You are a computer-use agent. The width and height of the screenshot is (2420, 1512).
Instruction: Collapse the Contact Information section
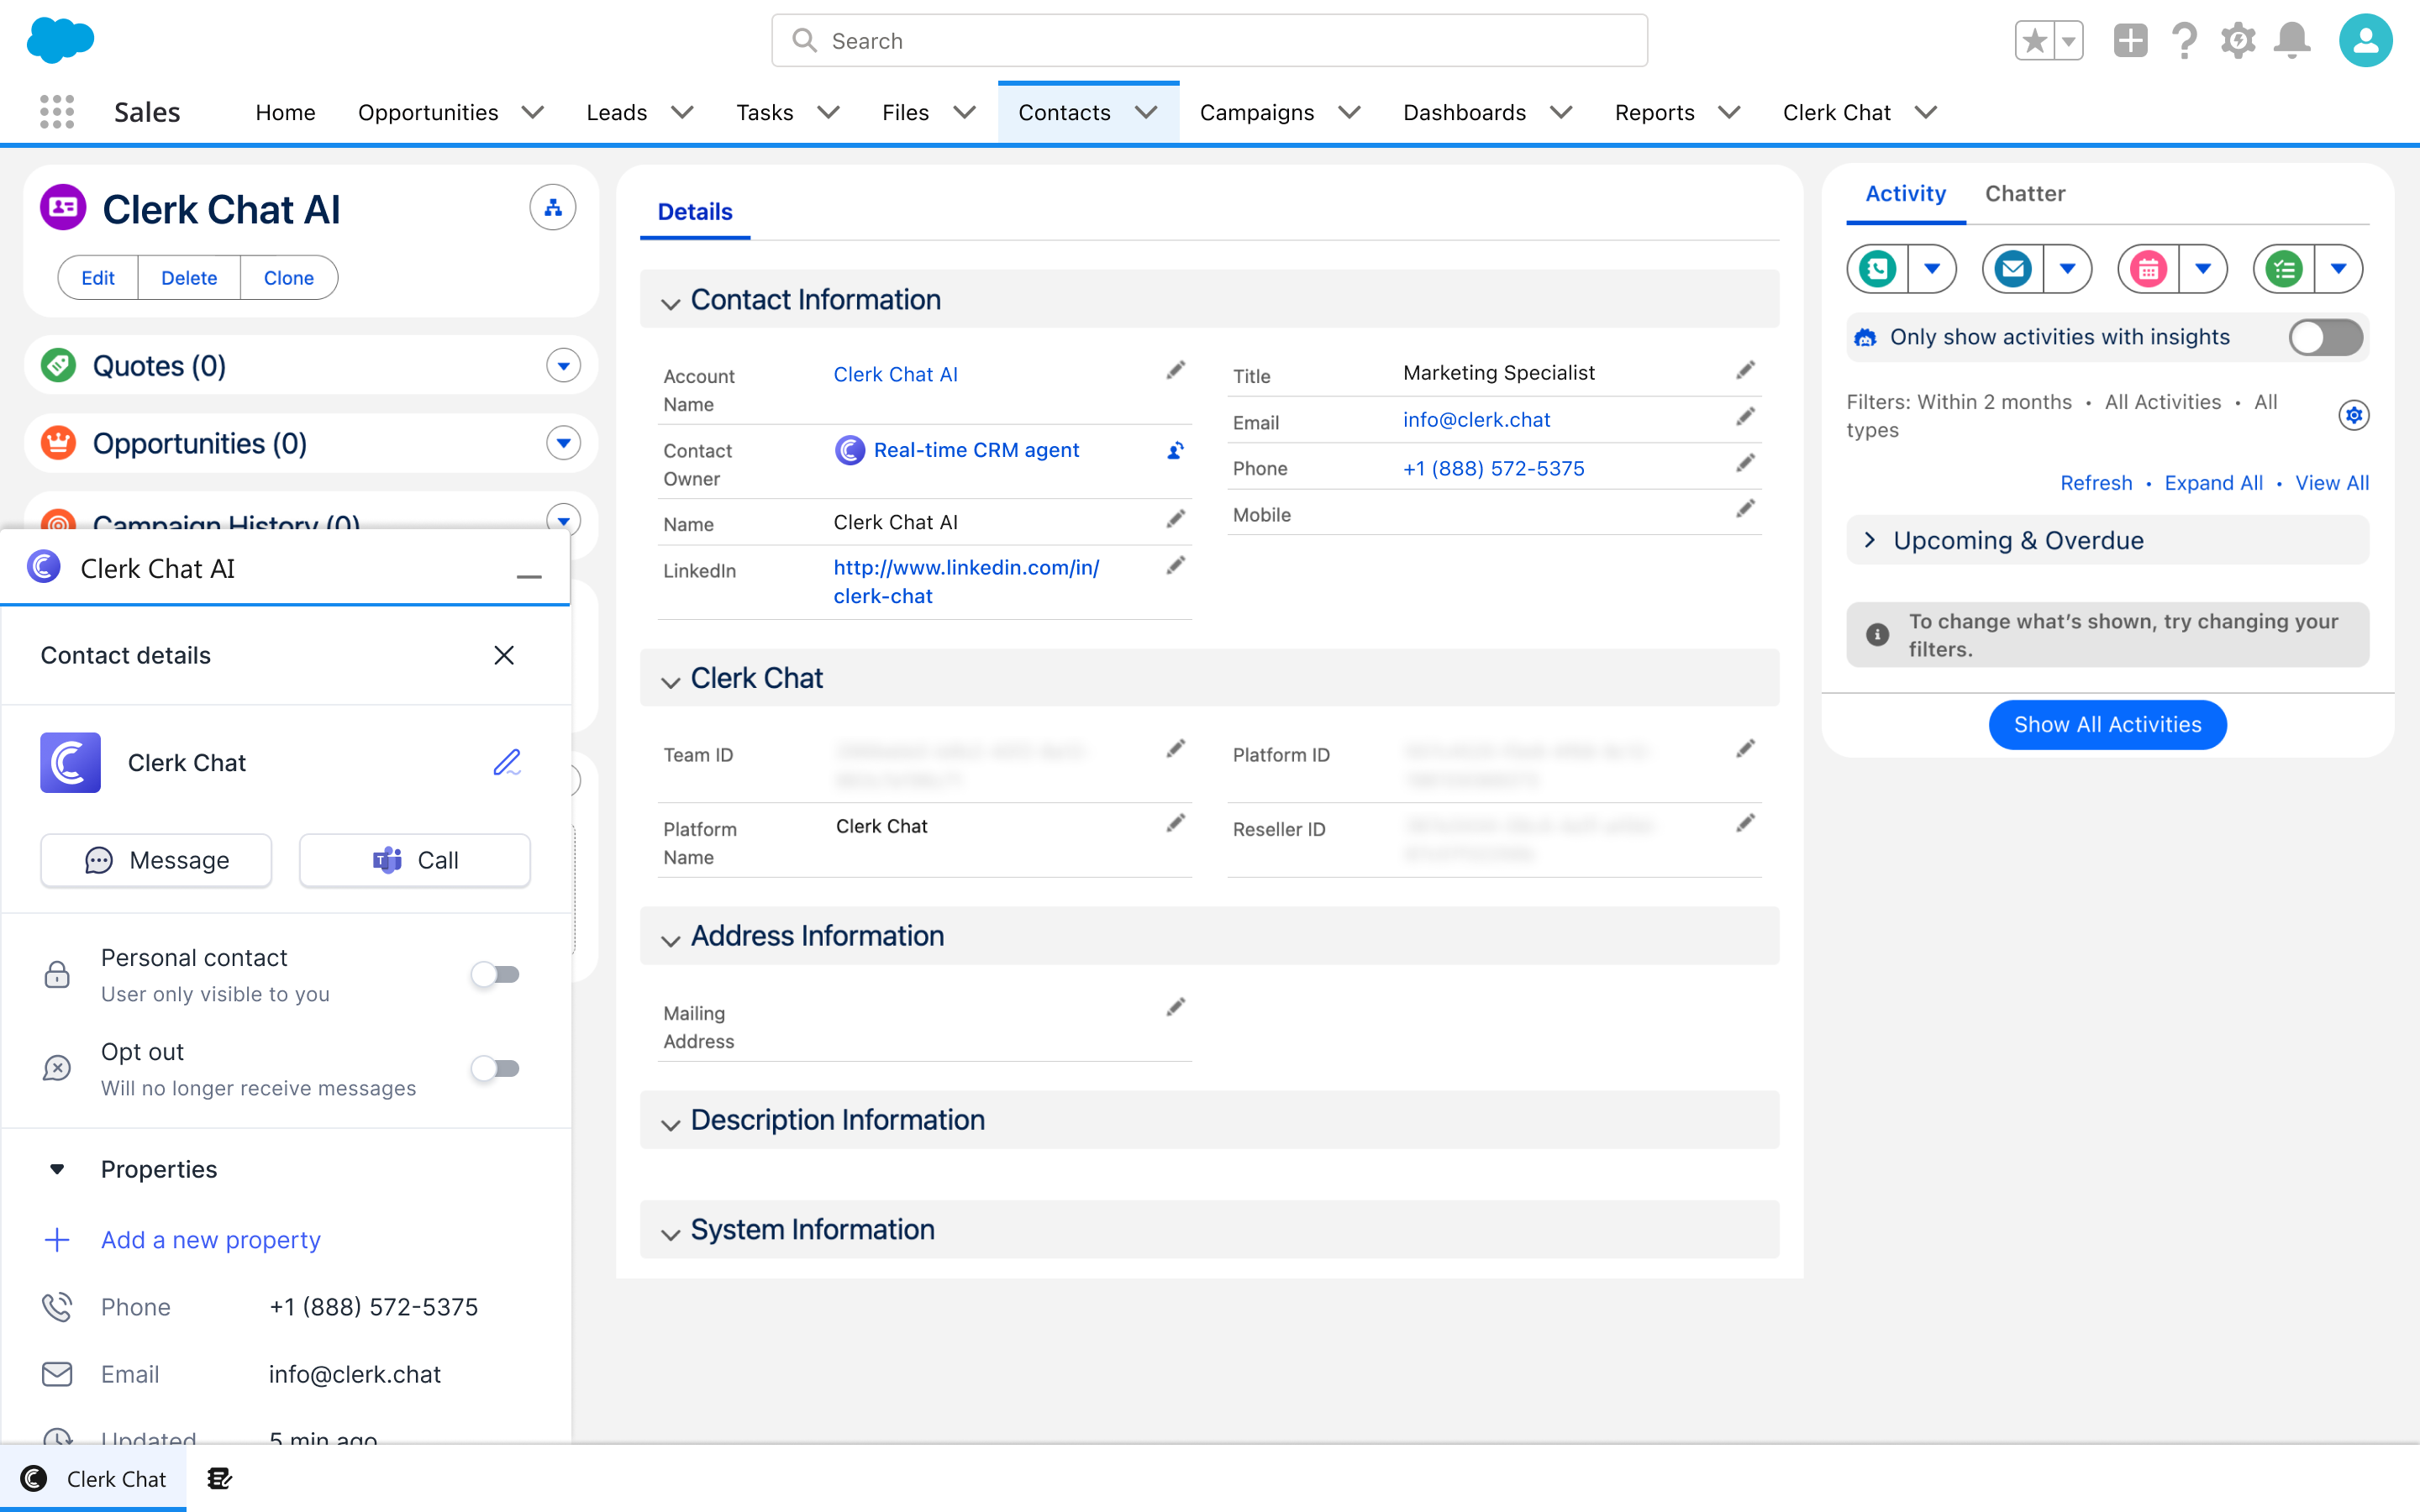pos(670,301)
